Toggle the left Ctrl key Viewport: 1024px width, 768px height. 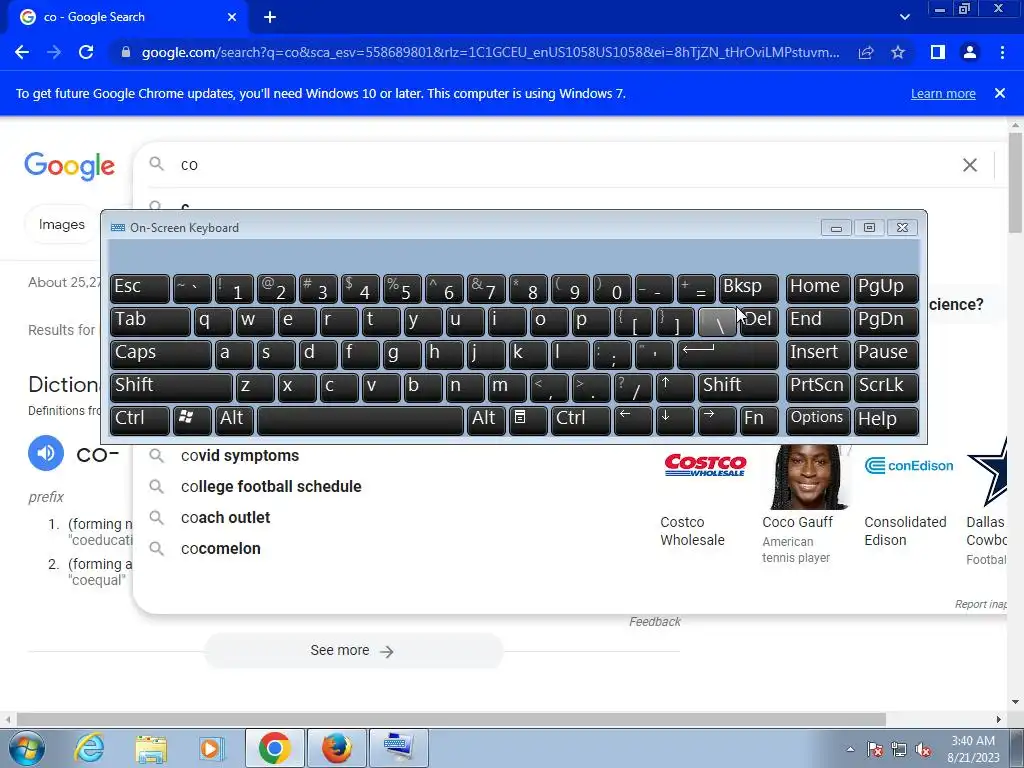[140, 420]
